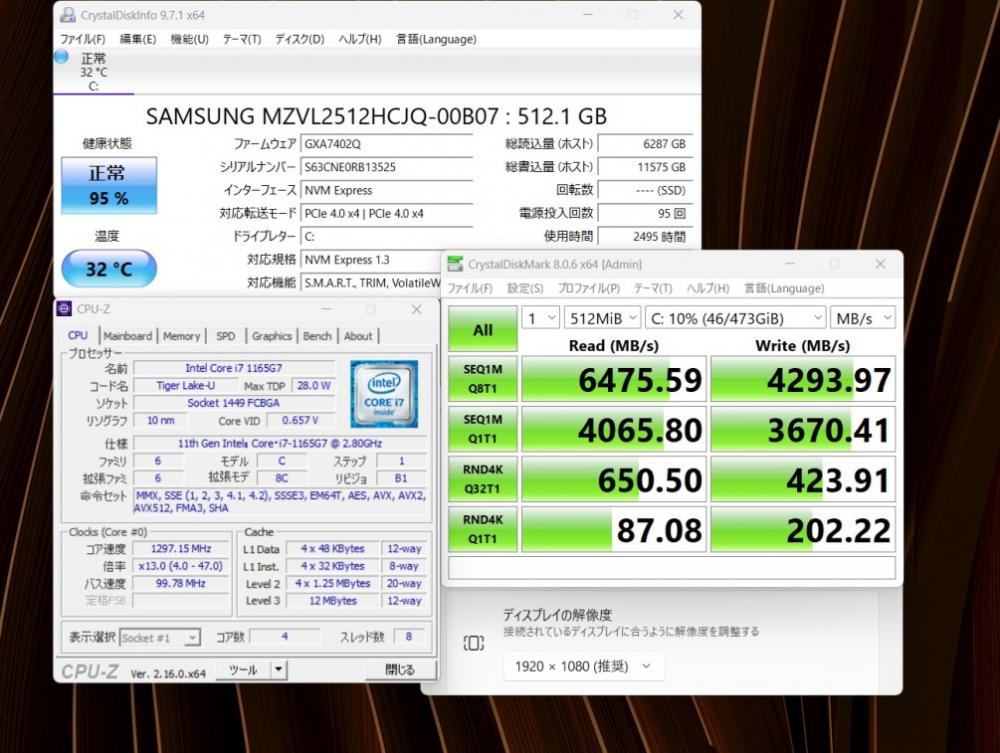The width and height of the screenshot is (1000, 753).
Task: Click the Intel Core i7 logo badge
Action: pyautogui.click(x=384, y=393)
